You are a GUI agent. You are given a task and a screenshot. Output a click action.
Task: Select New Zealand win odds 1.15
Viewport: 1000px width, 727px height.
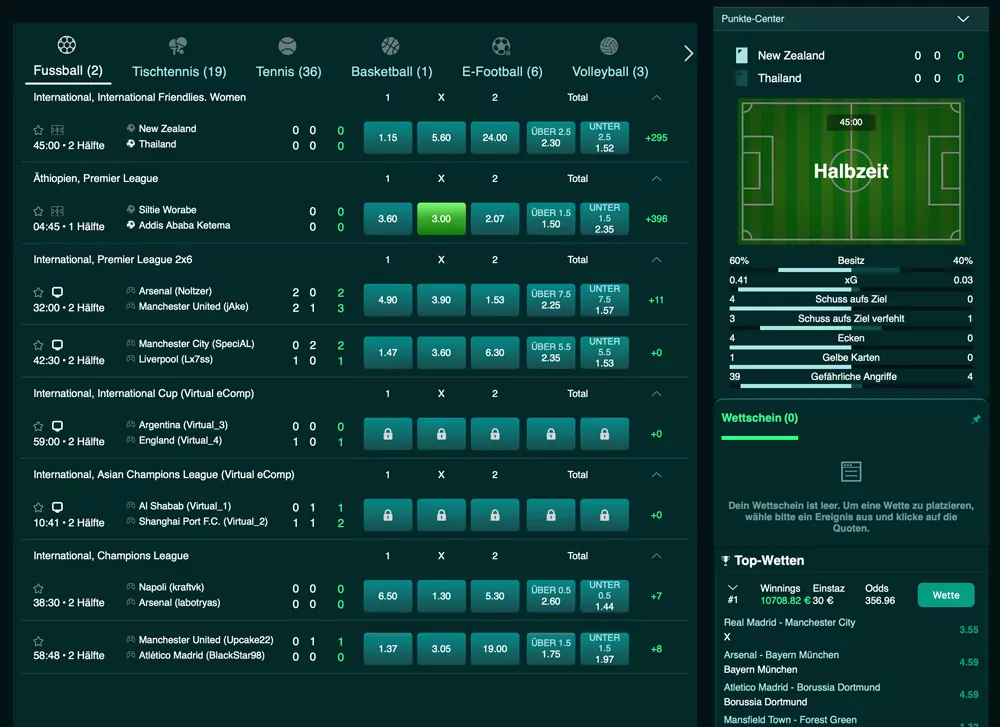(x=388, y=138)
